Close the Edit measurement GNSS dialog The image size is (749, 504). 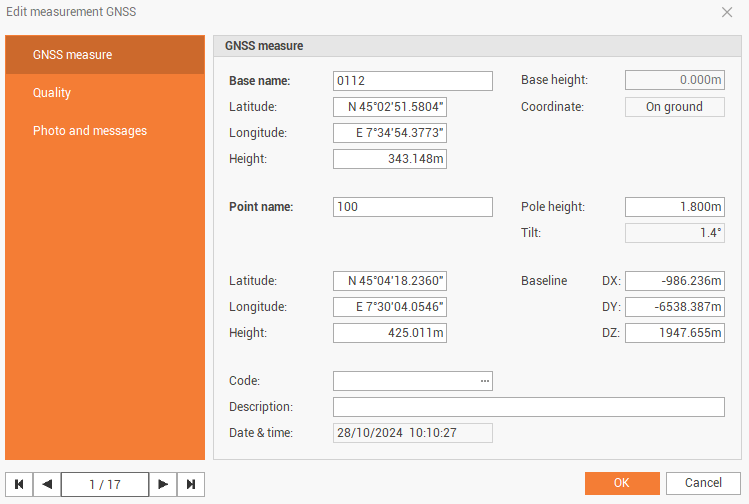pyautogui.click(x=727, y=12)
